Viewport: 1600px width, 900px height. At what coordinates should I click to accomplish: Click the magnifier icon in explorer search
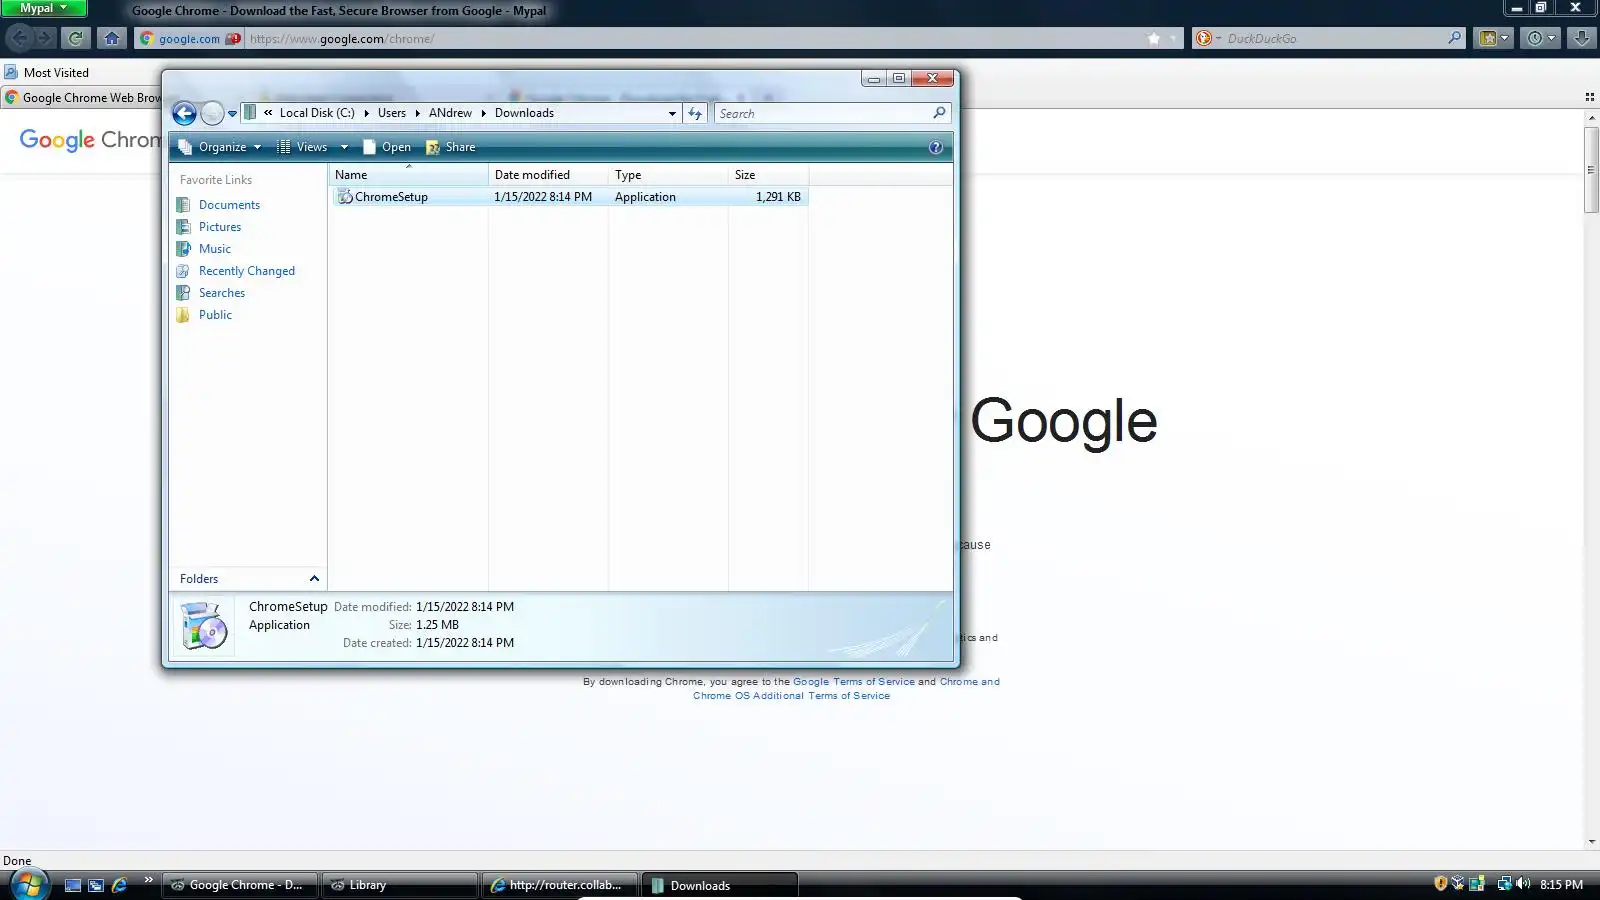pyautogui.click(x=939, y=113)
